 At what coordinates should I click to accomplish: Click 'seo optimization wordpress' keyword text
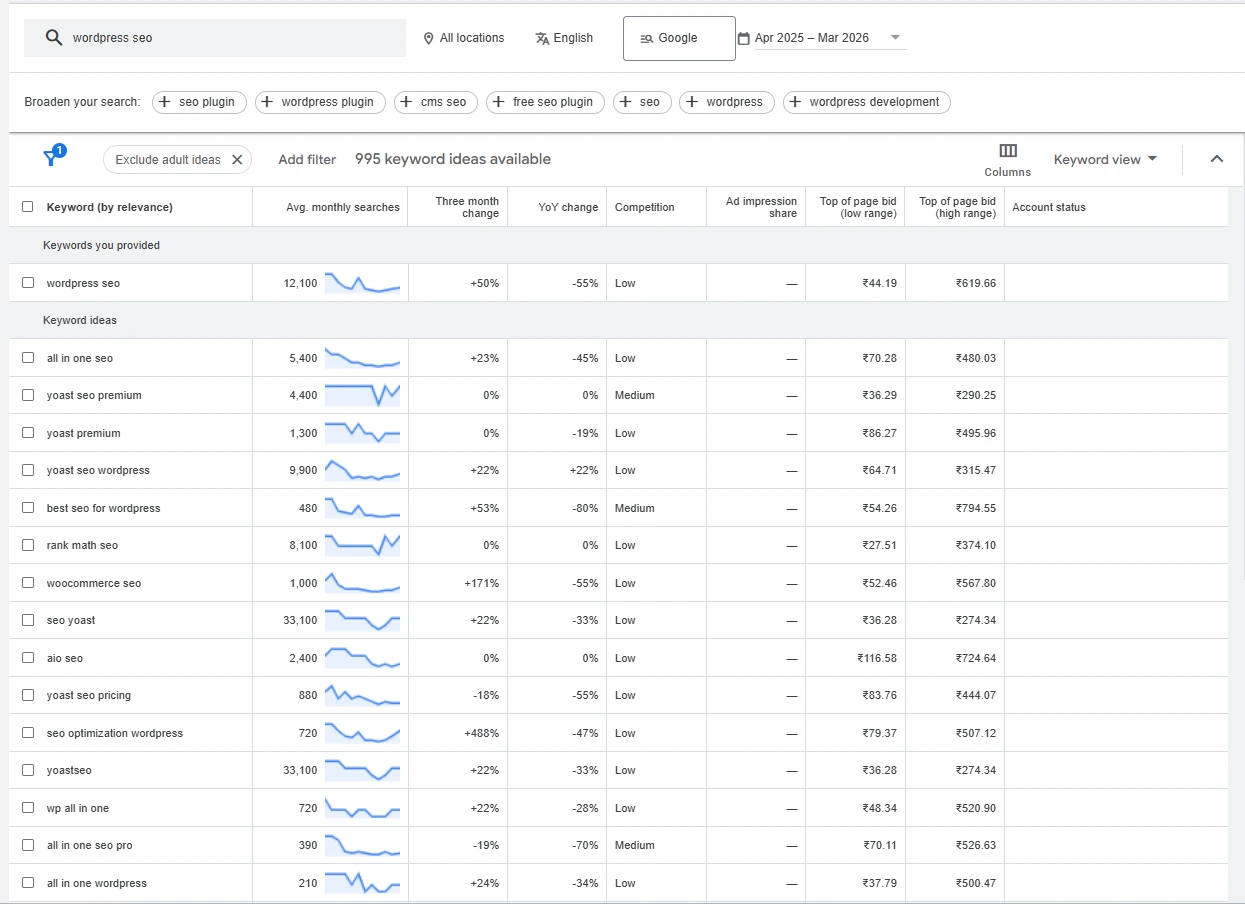point(115,733)
